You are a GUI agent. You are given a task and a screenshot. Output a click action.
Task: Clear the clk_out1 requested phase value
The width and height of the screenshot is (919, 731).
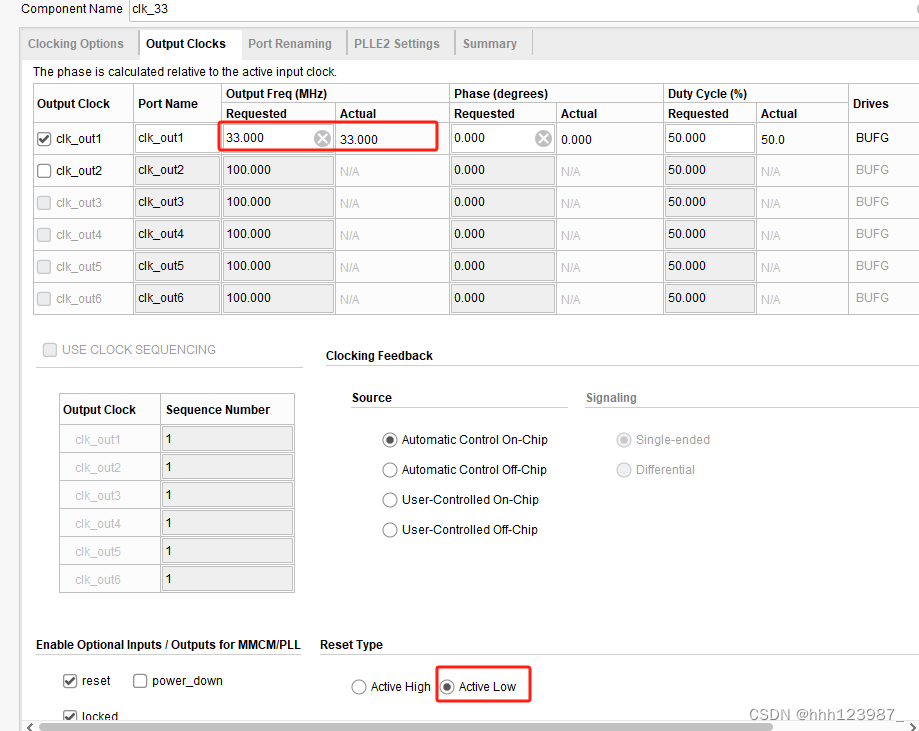click(543, 138)
